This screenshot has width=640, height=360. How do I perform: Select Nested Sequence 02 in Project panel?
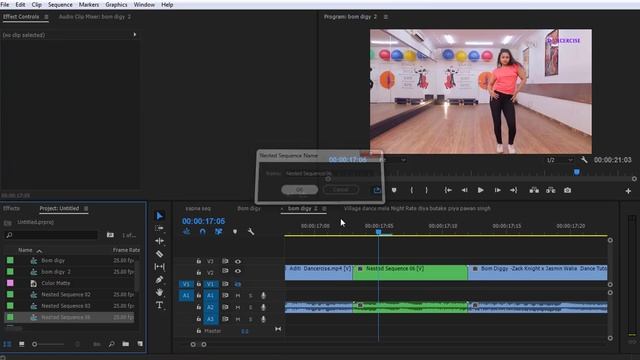pos(66,294)
